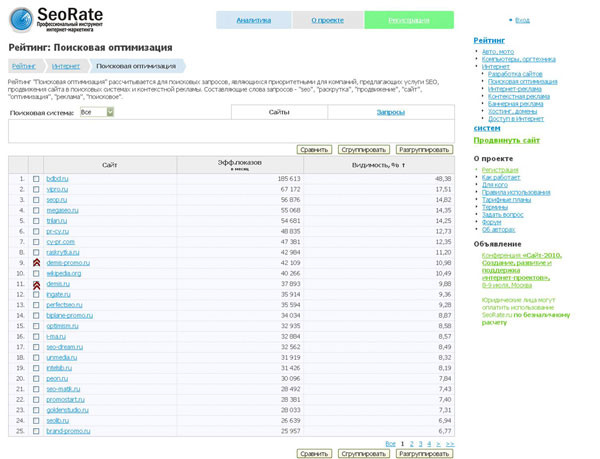Open the Разработка сайтов link
This screenshot has width=600, height=459.
pos(515,74)
